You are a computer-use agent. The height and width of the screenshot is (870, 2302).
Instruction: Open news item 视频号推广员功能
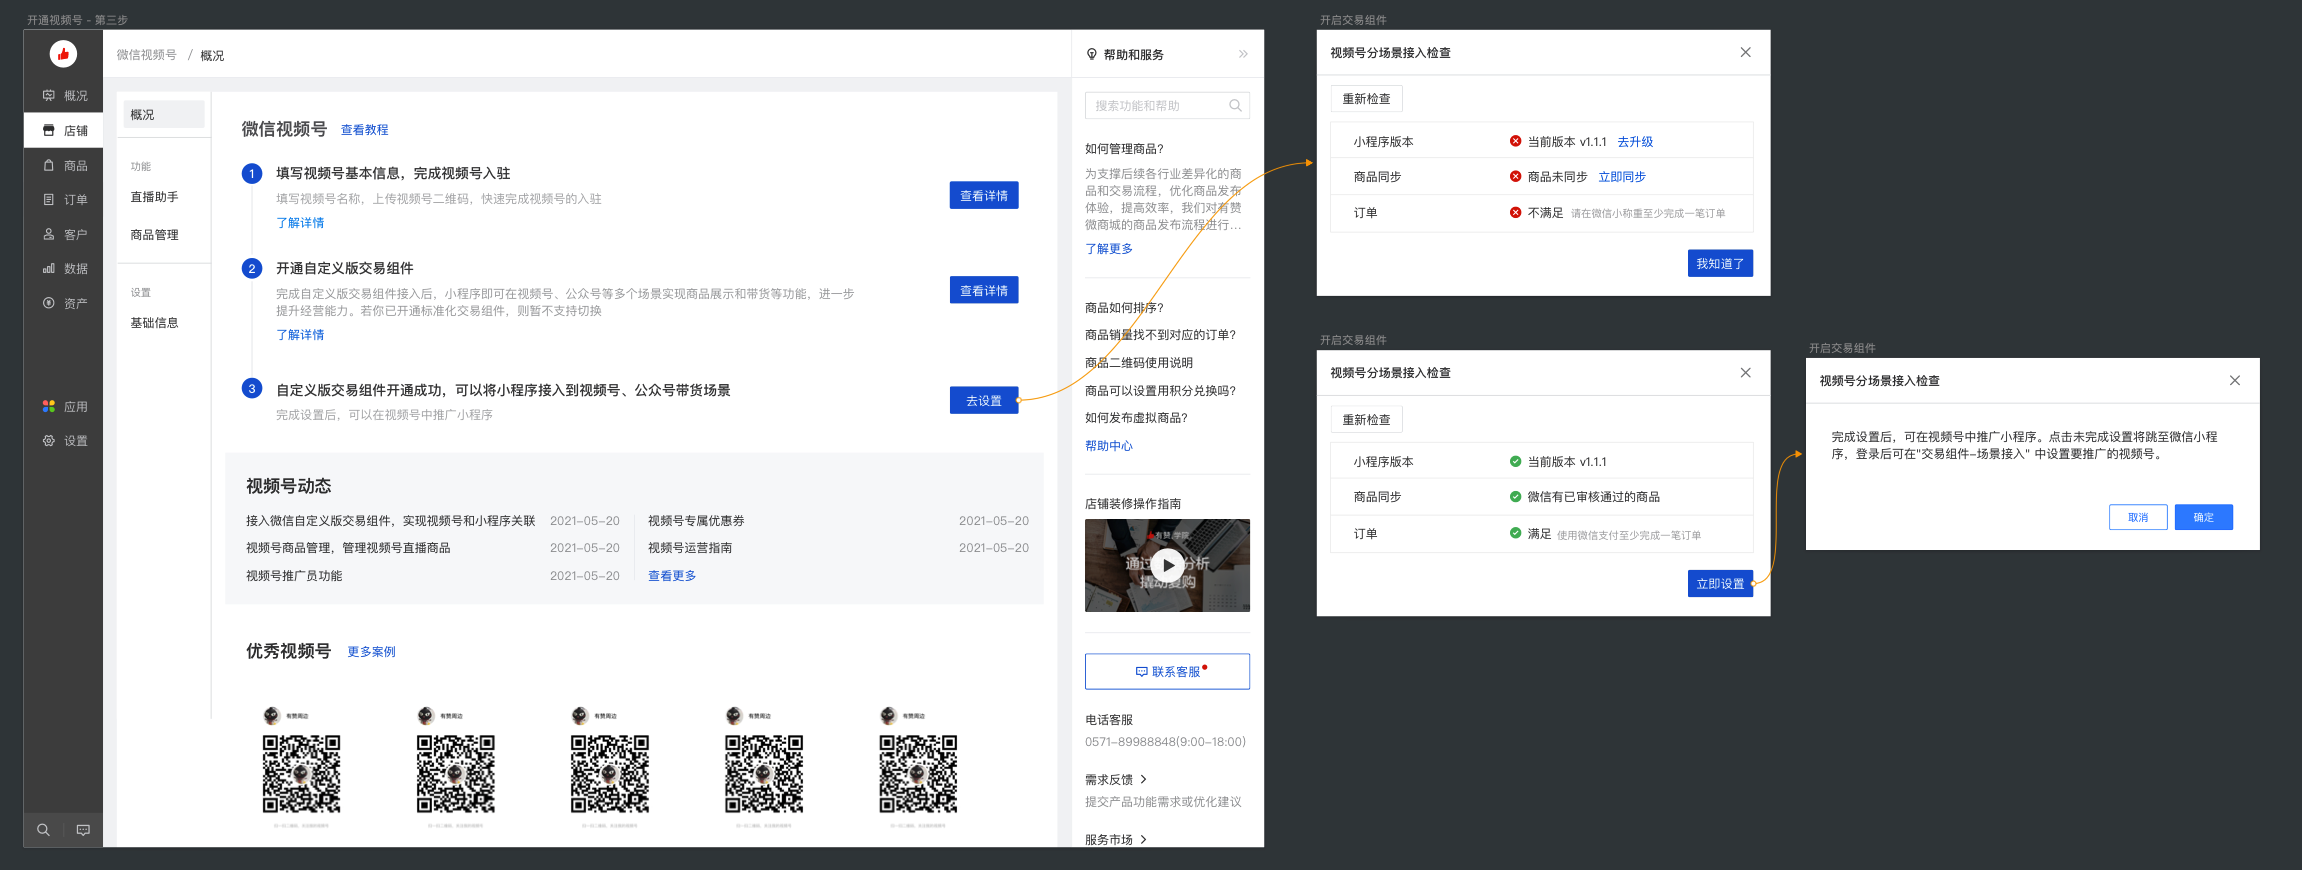294,575
